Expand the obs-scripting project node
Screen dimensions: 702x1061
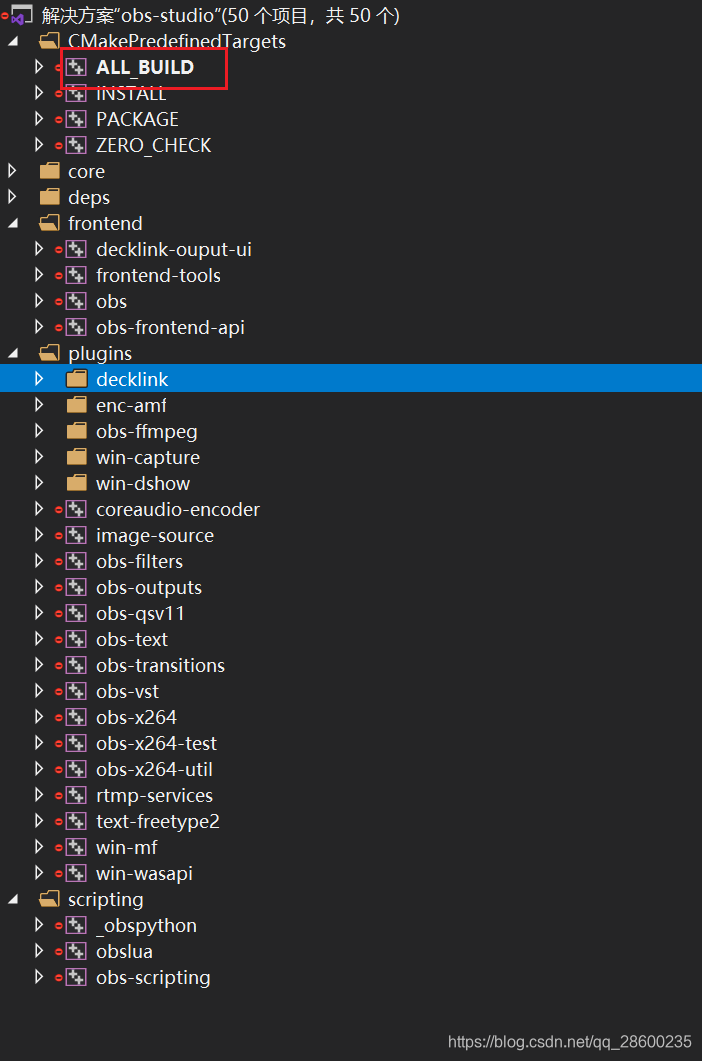(39, 977)
